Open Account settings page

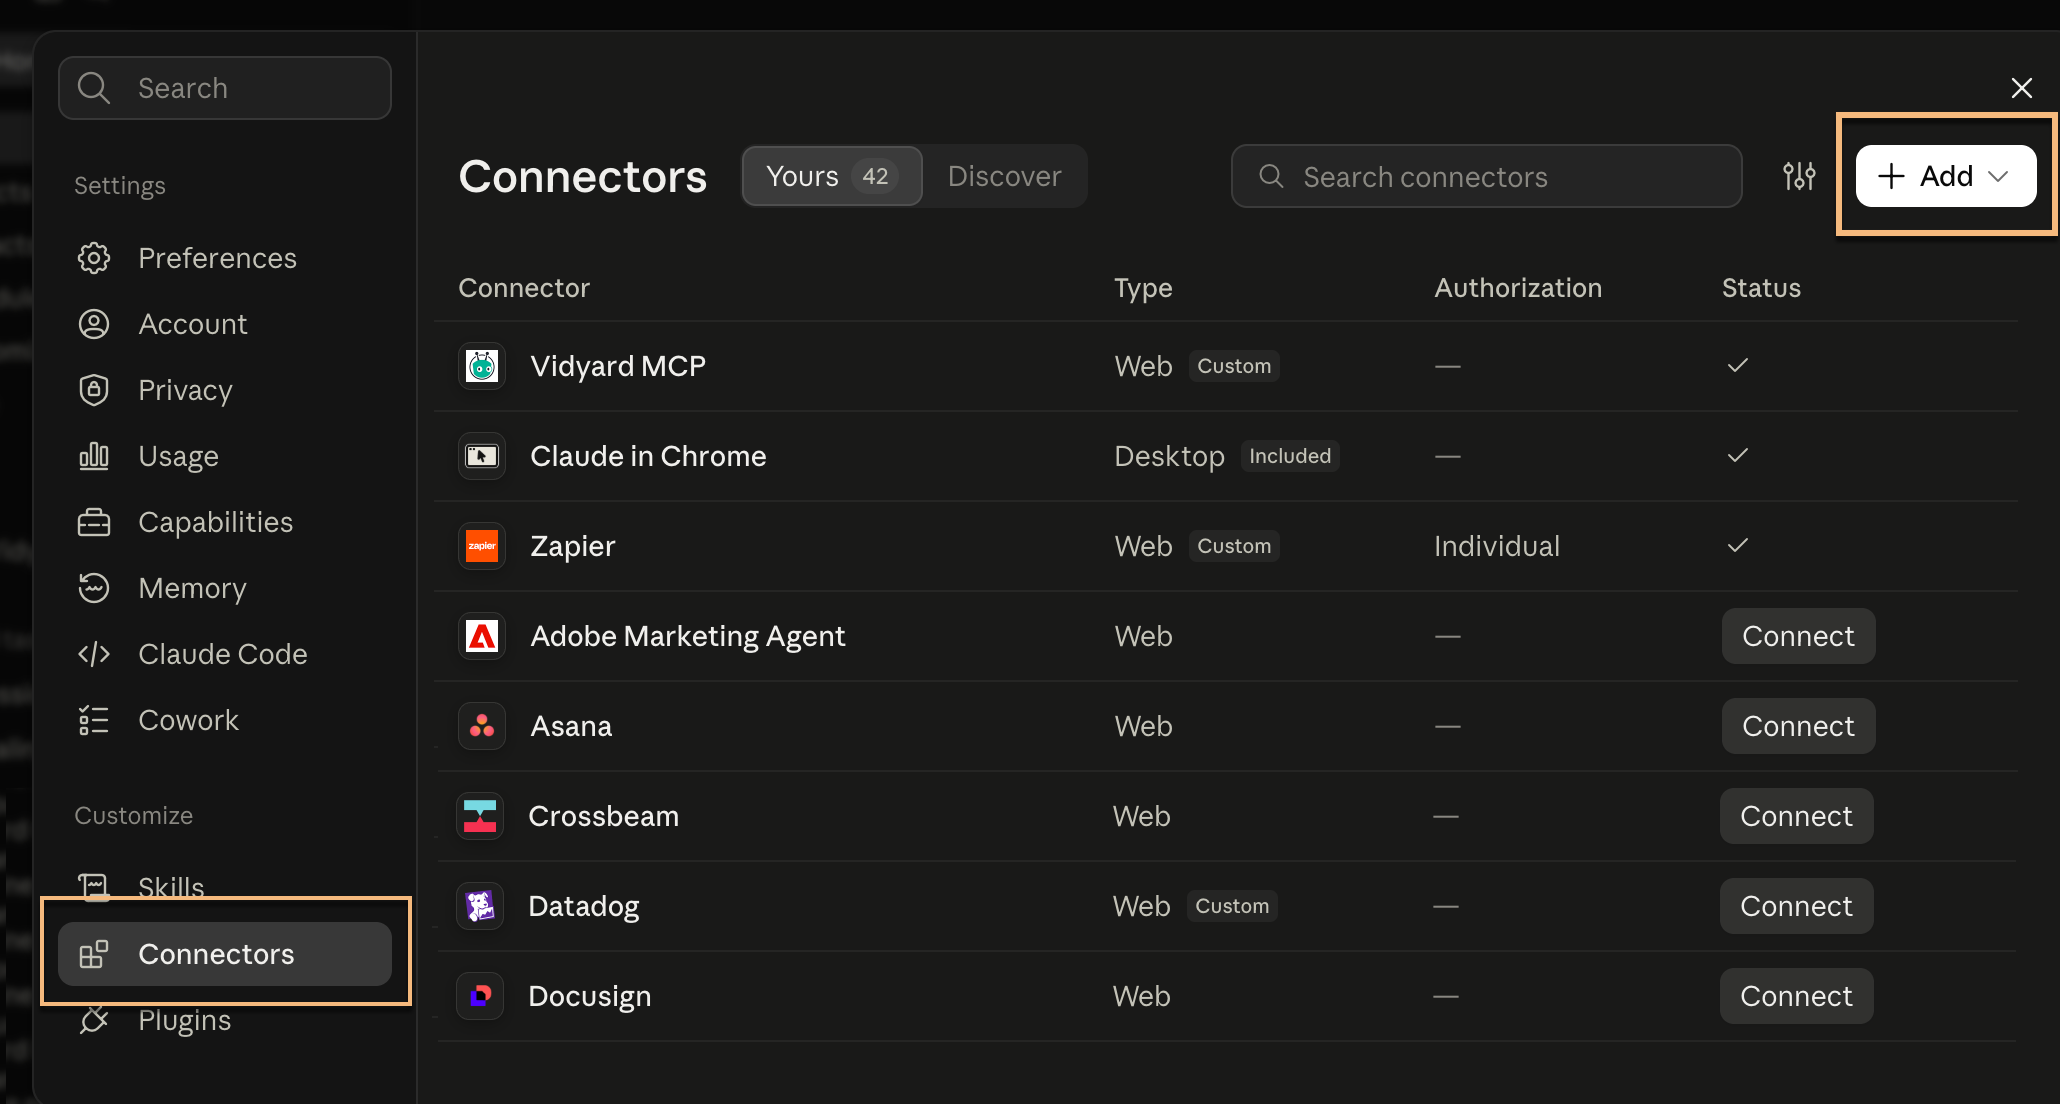pos(224,324)
